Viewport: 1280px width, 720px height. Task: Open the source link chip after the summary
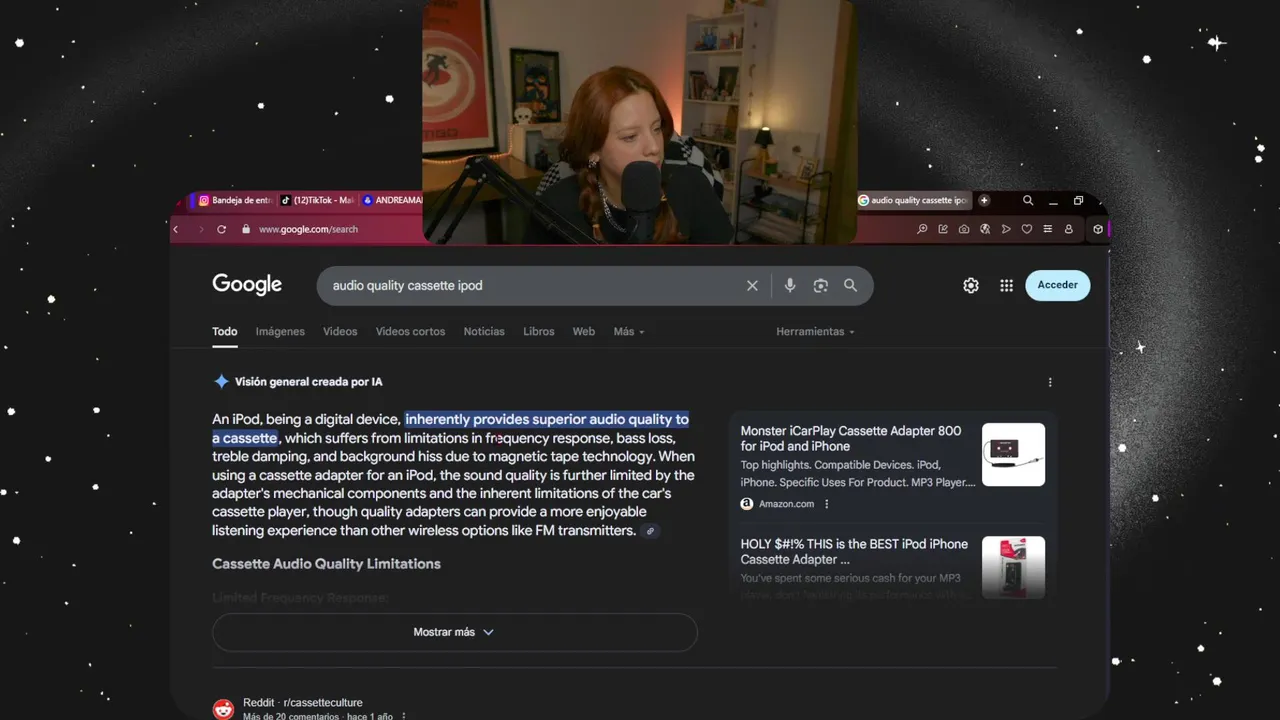pos(650,531)
